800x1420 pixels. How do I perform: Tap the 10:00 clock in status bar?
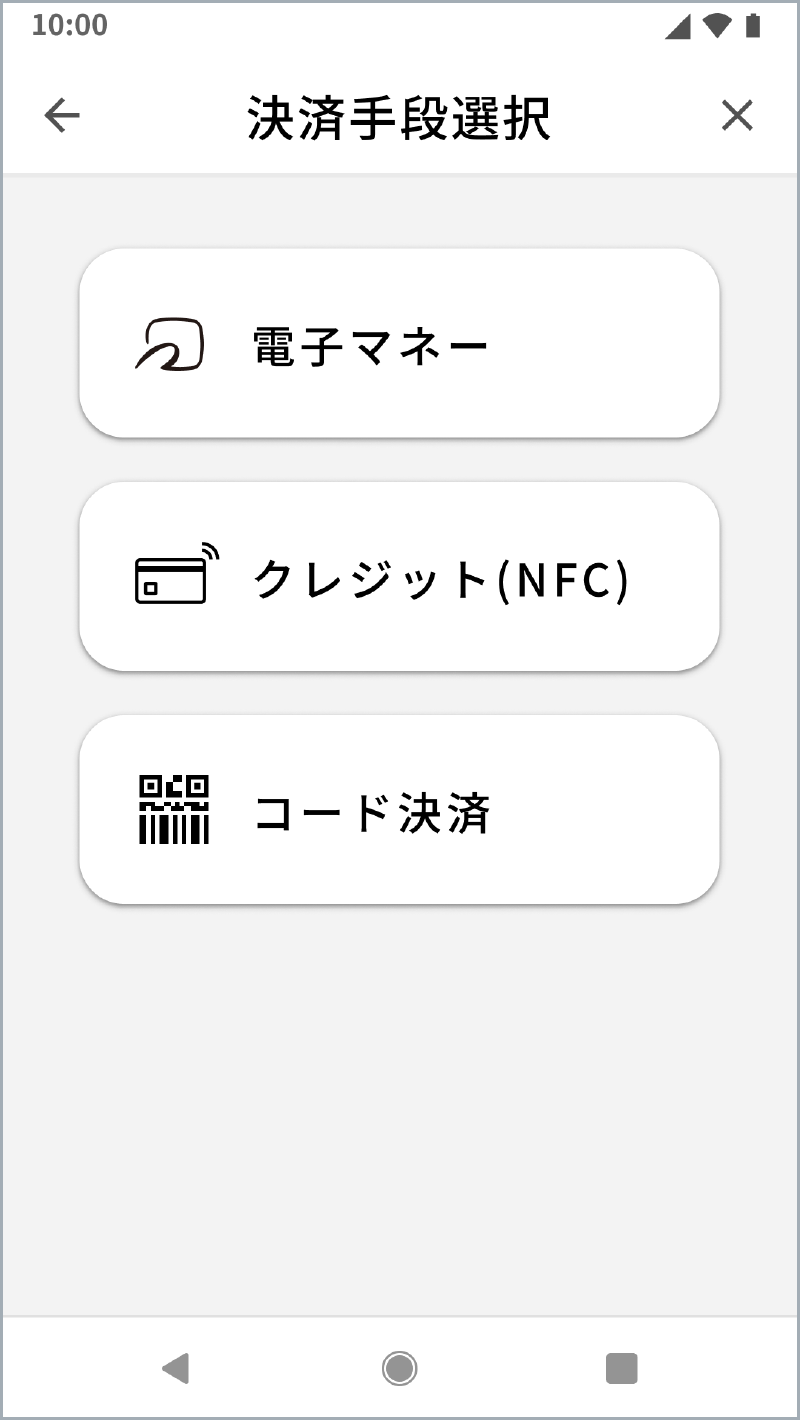[69, 26]
